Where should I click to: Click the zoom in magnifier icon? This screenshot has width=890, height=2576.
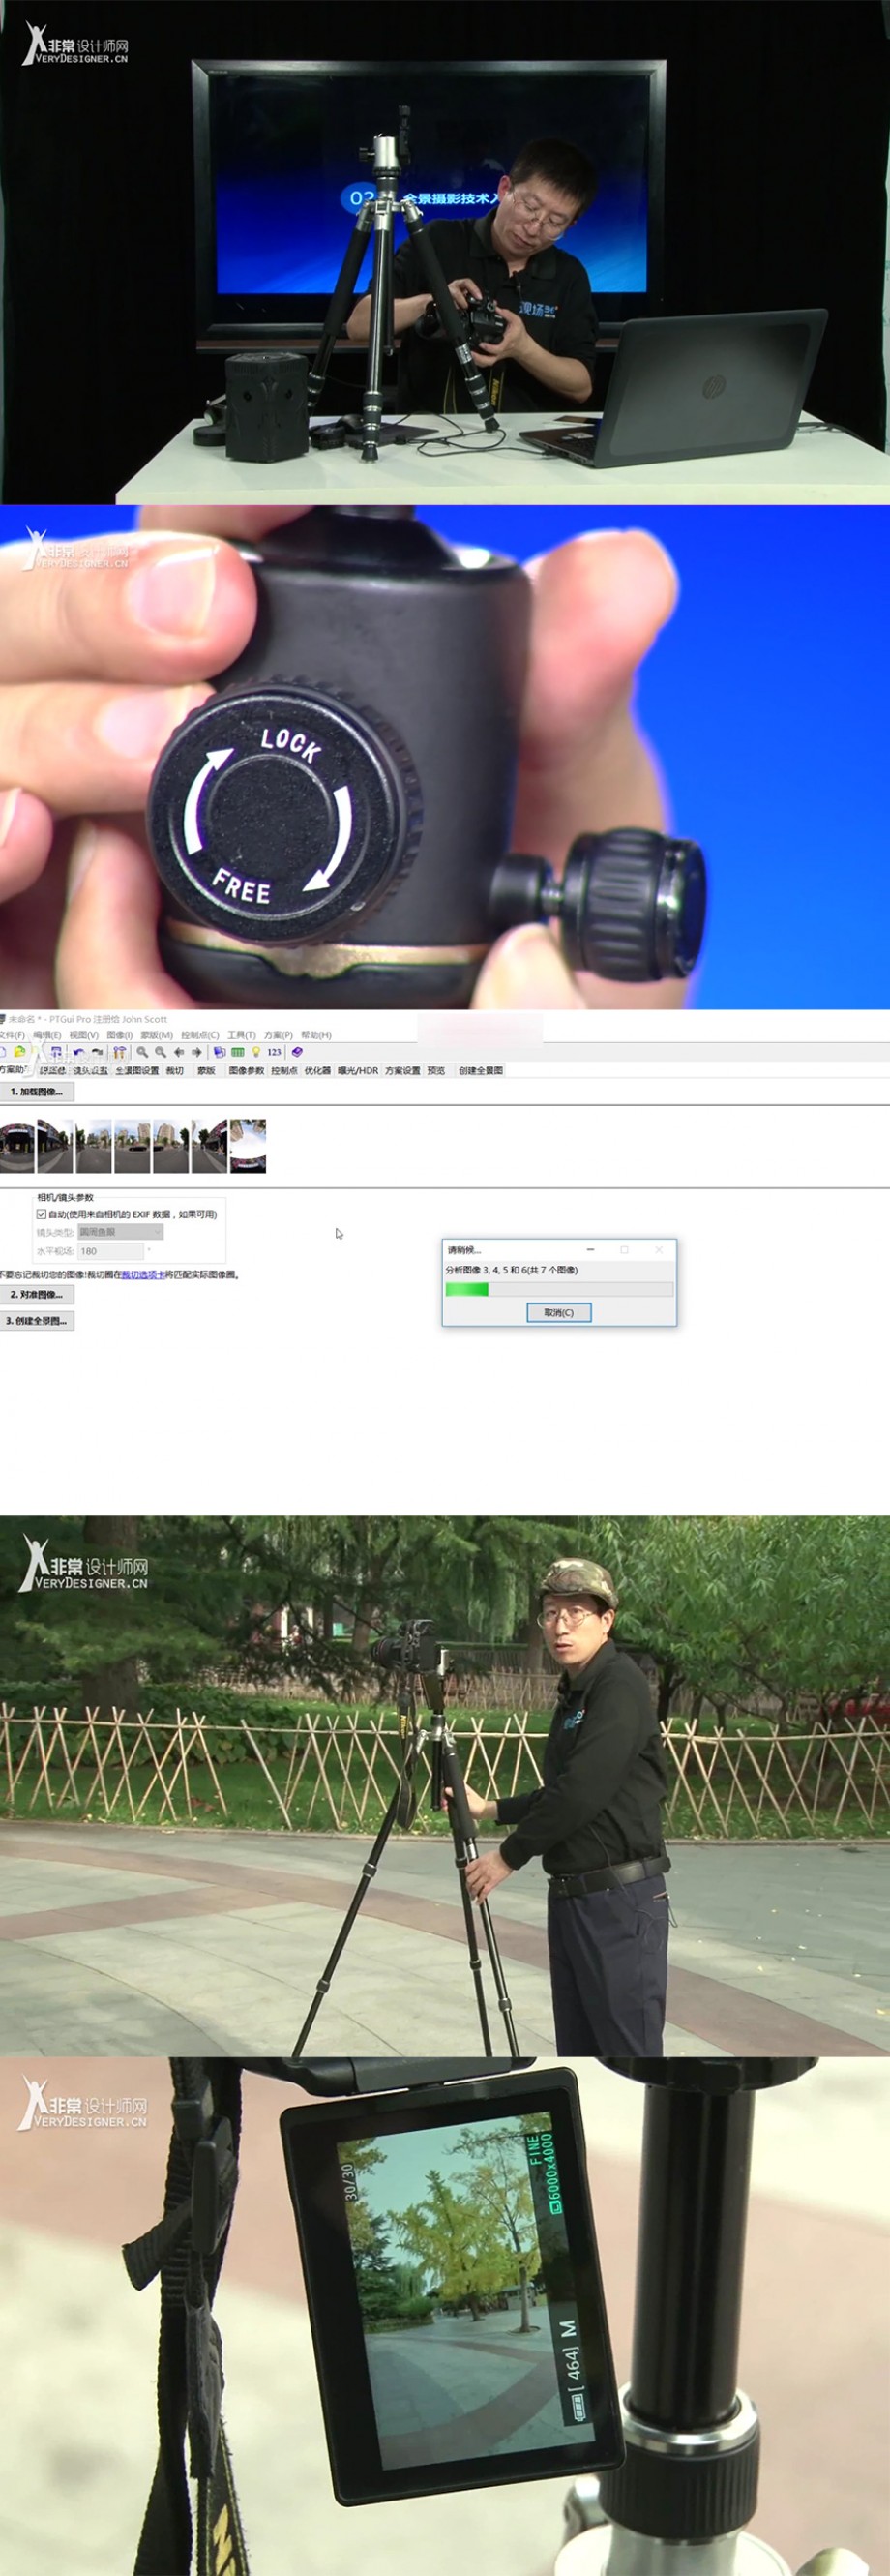pyautogui.click(x=143, y=1052)
